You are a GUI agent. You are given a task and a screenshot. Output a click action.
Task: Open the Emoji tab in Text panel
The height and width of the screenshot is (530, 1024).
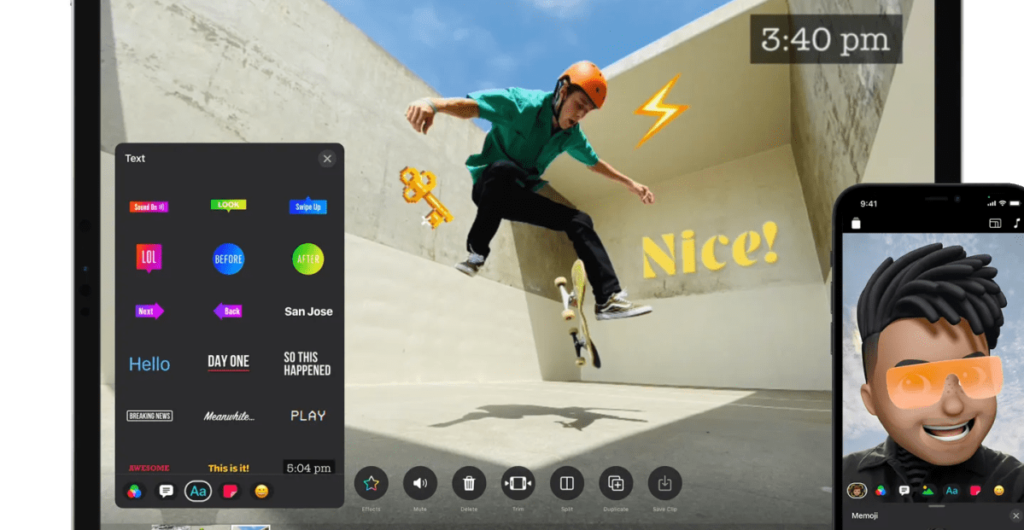(x=262, y=491)
